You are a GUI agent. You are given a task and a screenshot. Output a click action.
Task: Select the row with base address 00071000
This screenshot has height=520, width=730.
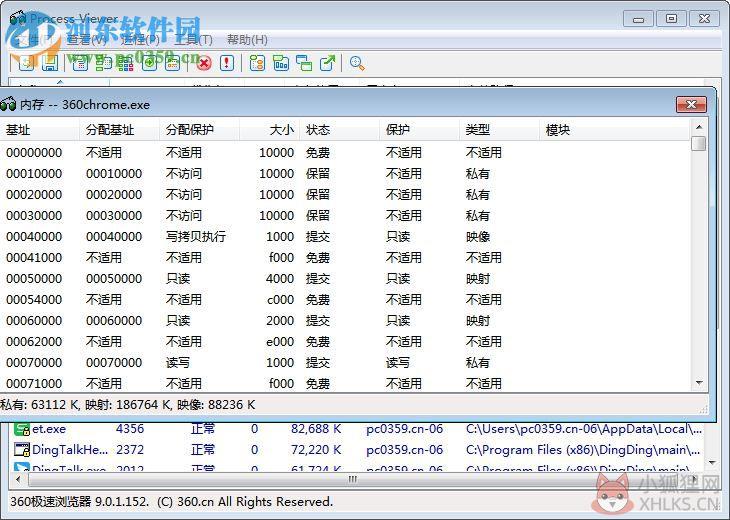[x=345, y=383]
